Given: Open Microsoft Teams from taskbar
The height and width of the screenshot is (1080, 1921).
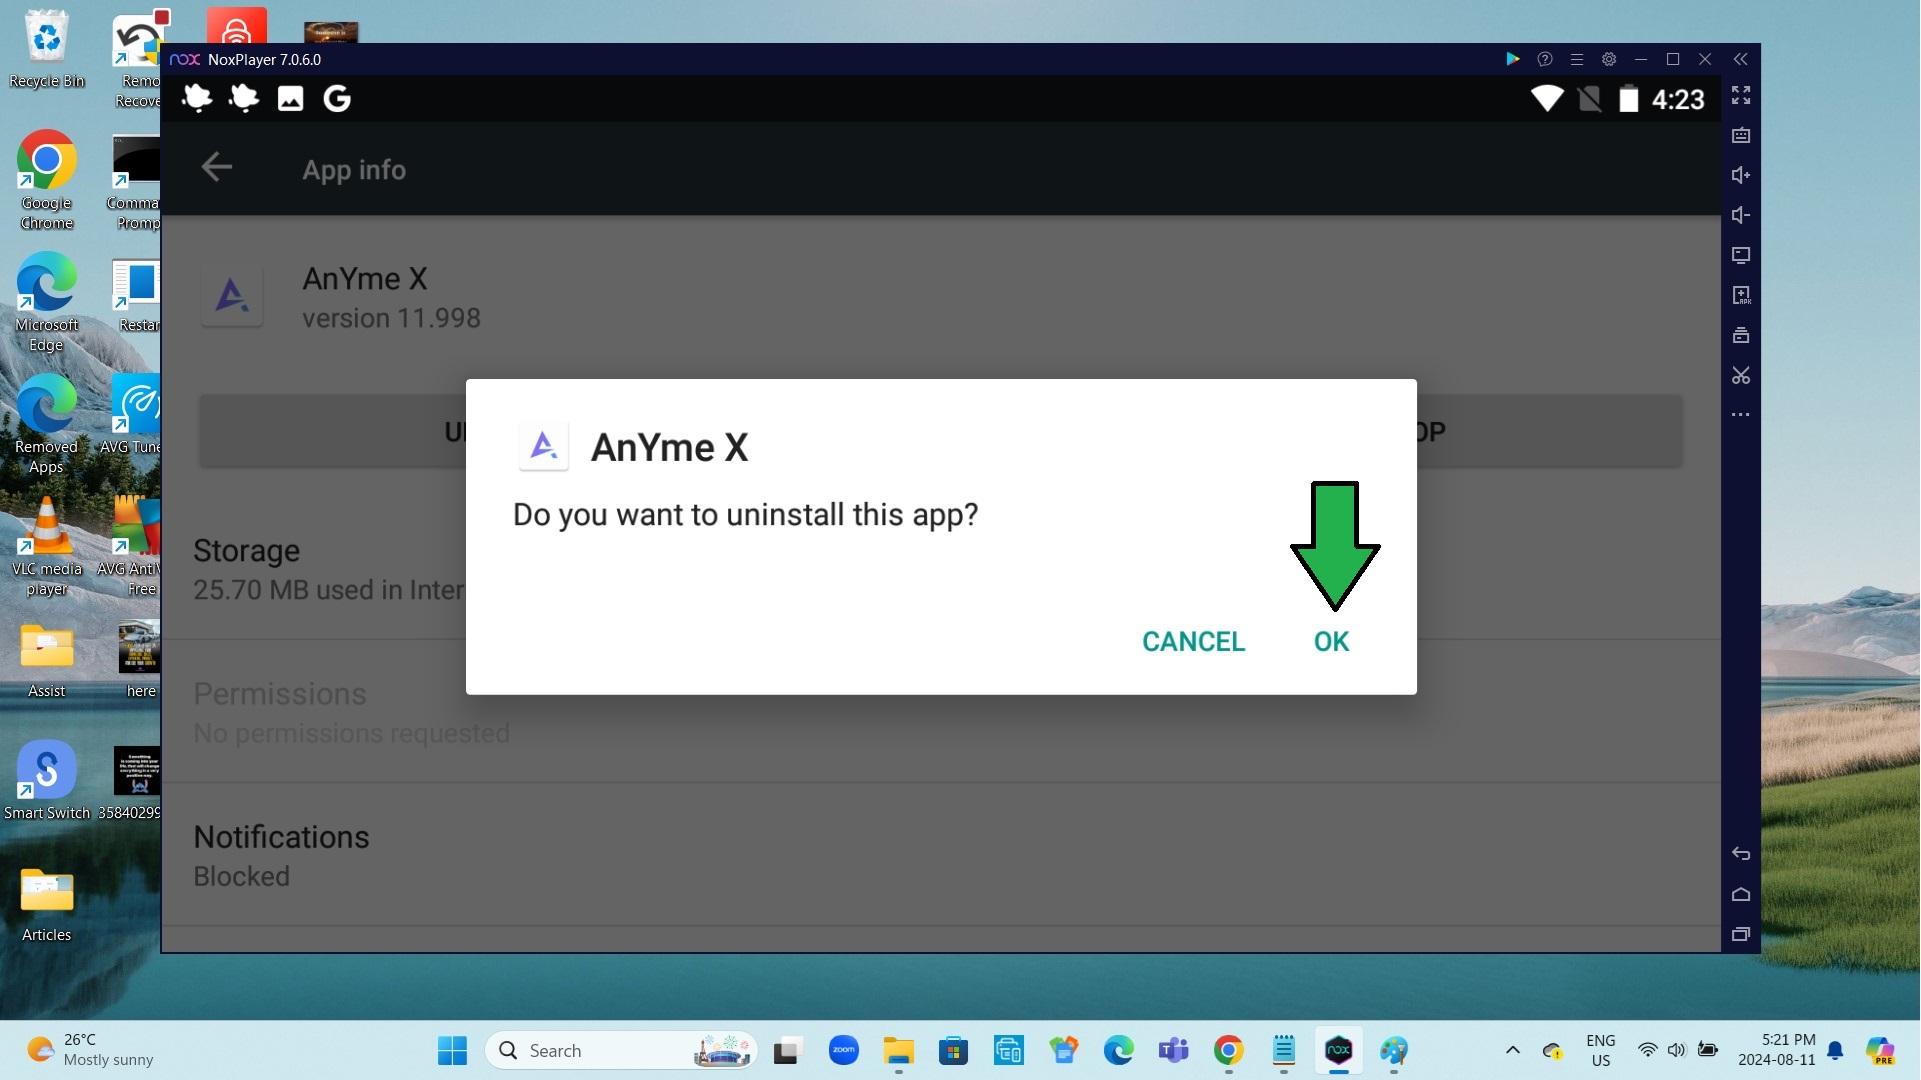Looking at the screenshot, I should tap(1173, 1050).
